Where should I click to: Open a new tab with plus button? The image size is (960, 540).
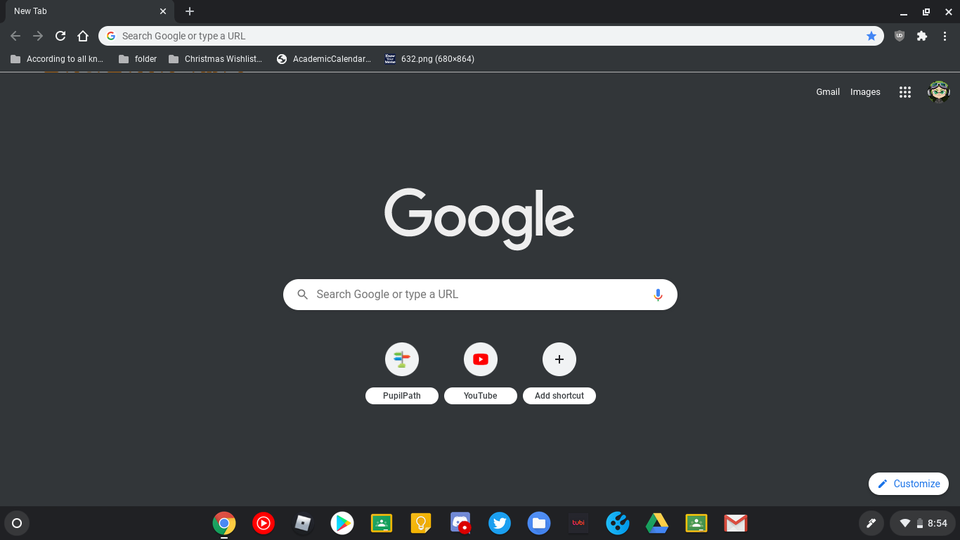point(190,11)
